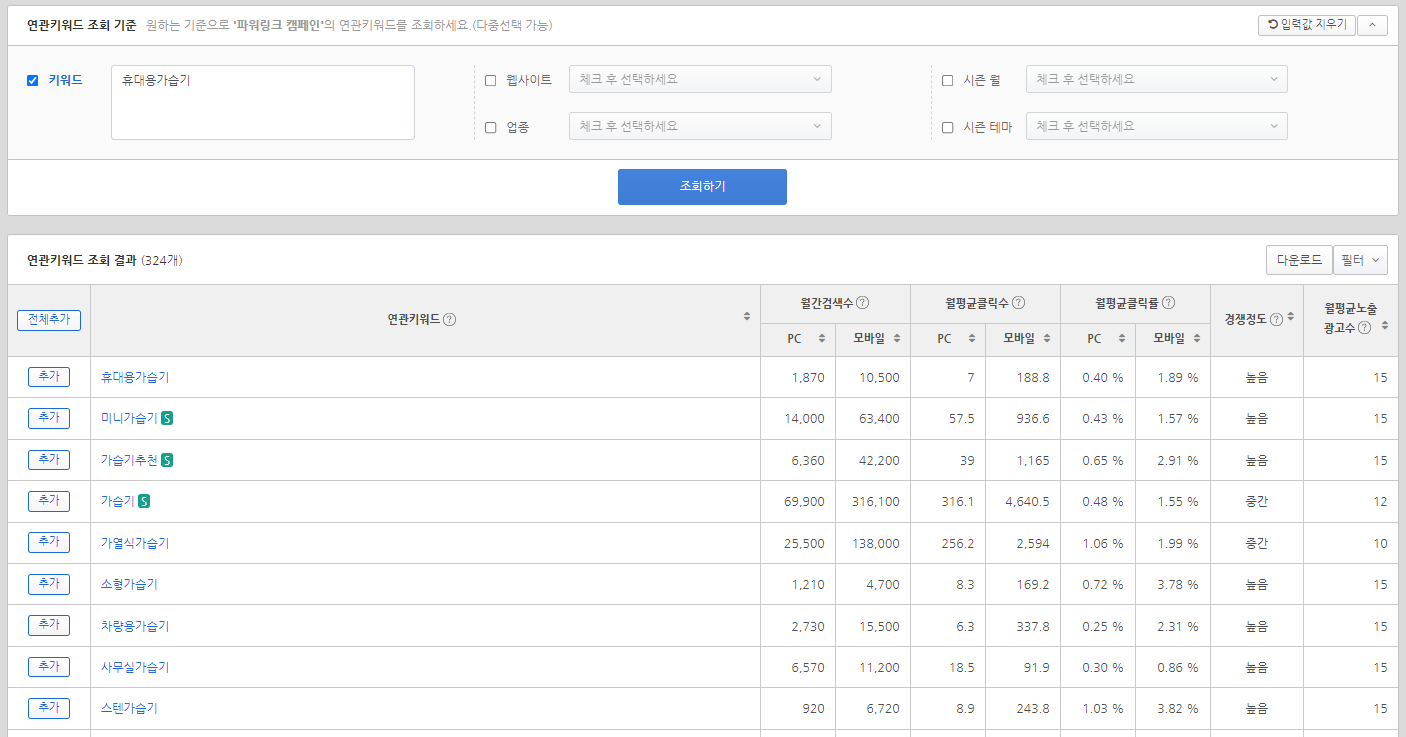Viewport: 1406px width, 737px height.
Task: Collapse the 연관키워드 조회 기준 panel
Action: (1372, 25)
